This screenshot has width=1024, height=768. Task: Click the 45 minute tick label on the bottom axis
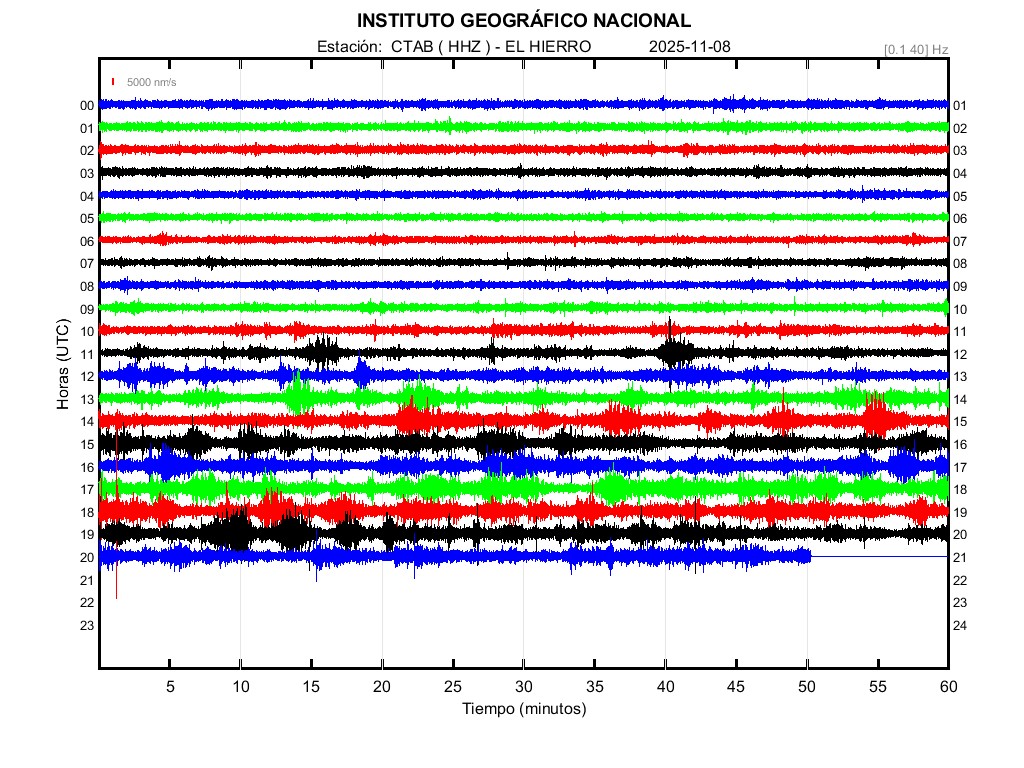tap(736, 687)
